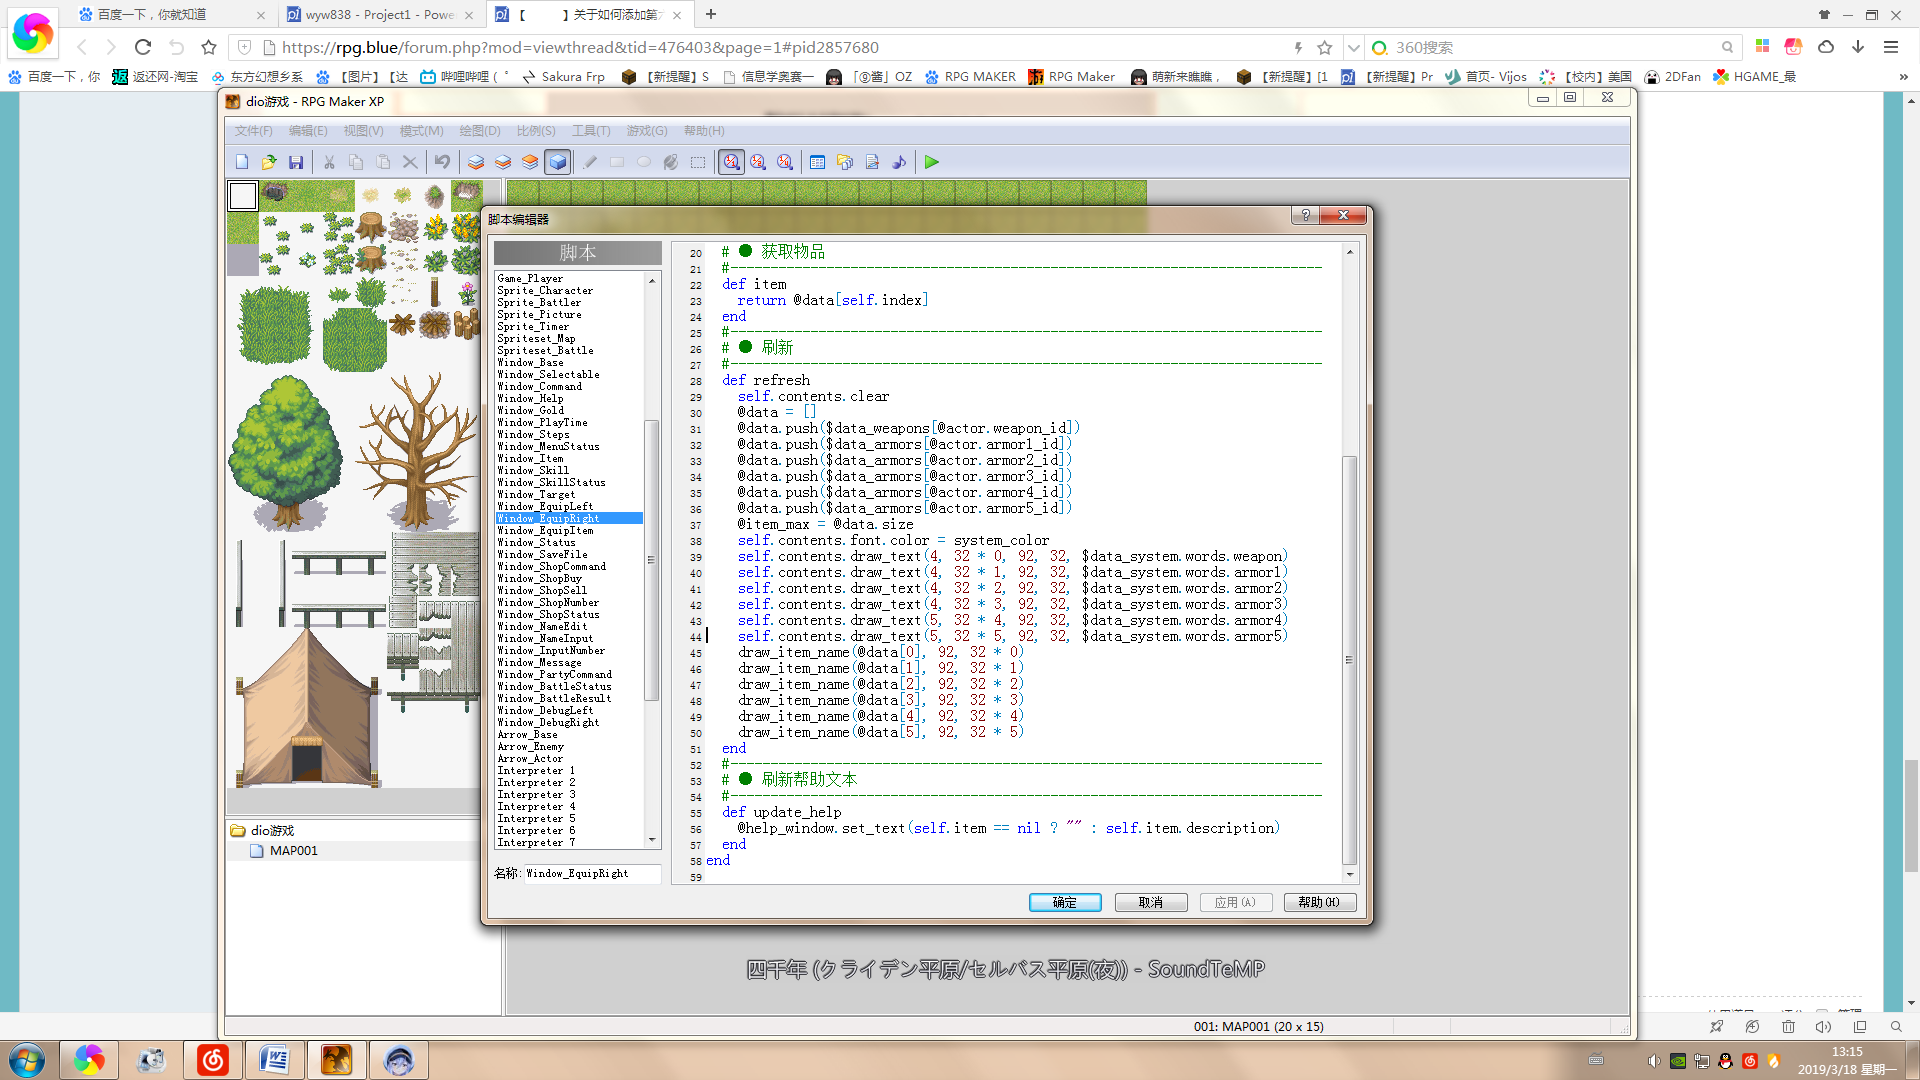The image size is (1920, 1080).
Task: Open the Database icon in the toolbar
Action: 818,162
